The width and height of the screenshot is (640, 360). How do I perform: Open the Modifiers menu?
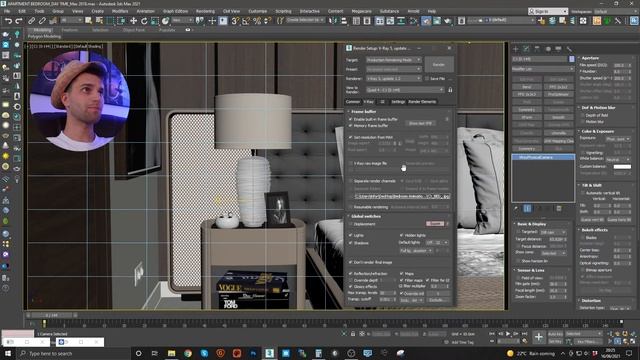pos(120,11)
